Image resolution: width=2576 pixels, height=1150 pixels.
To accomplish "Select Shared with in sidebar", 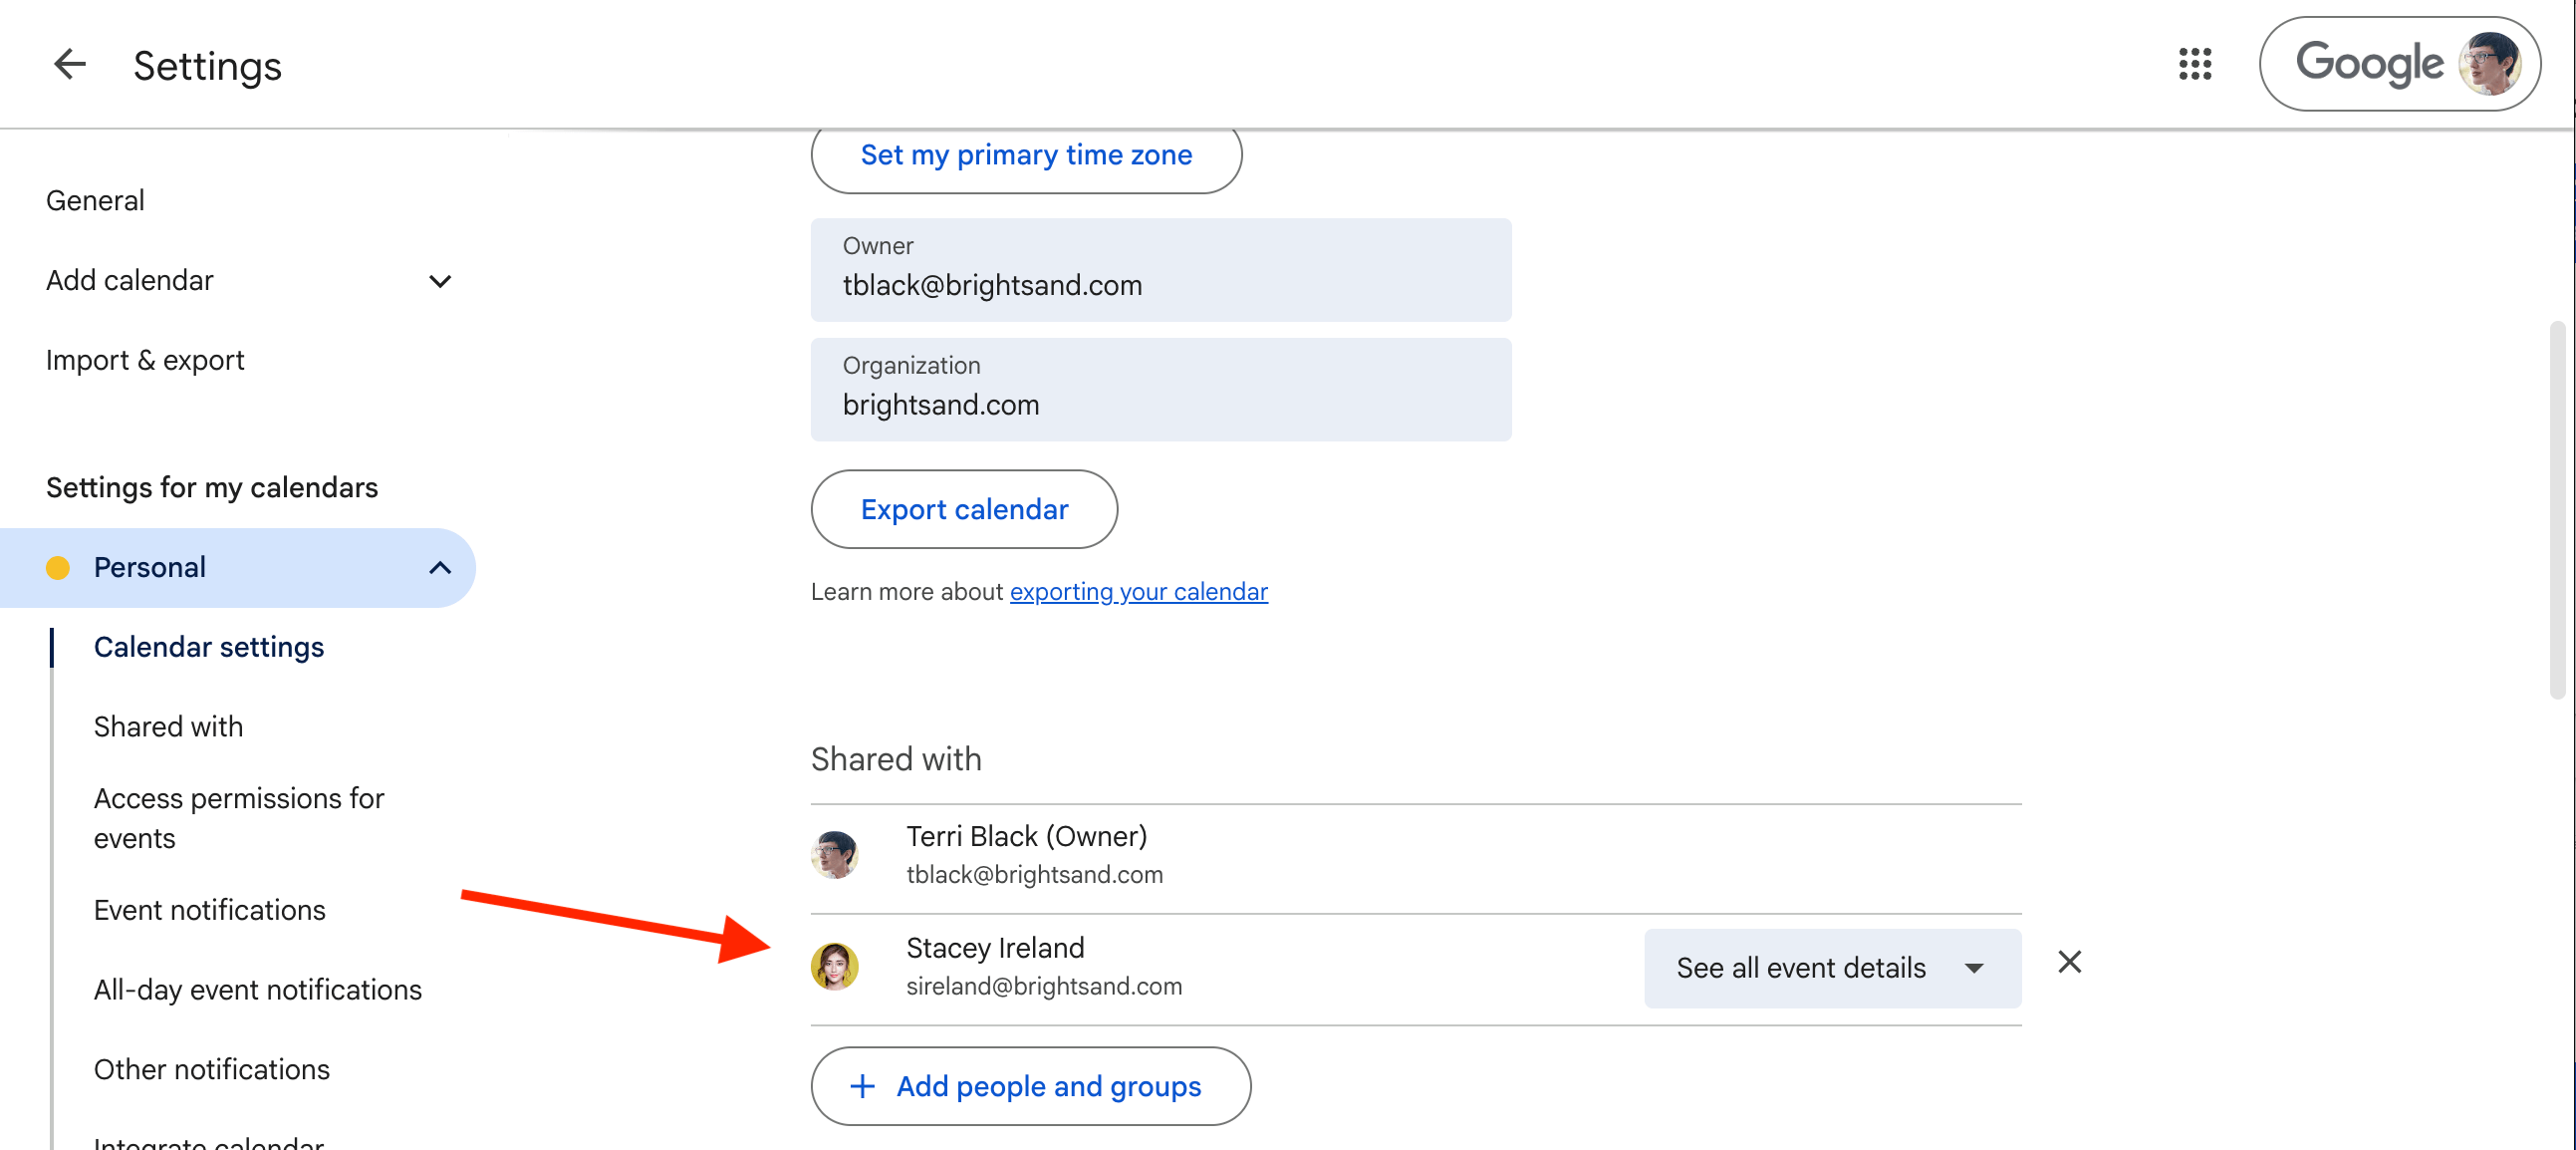I will point(168,727).
